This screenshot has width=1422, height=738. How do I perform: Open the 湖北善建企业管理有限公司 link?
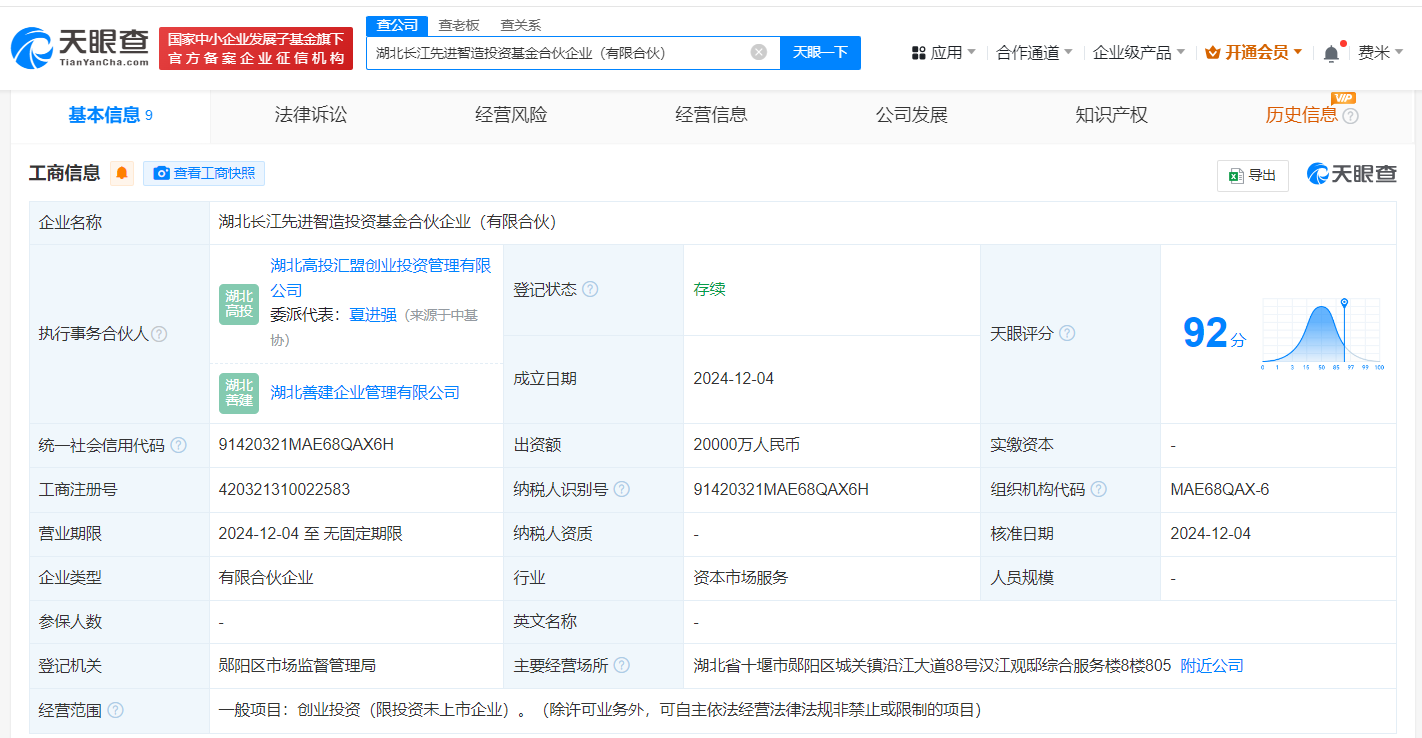tap(365, 393)
